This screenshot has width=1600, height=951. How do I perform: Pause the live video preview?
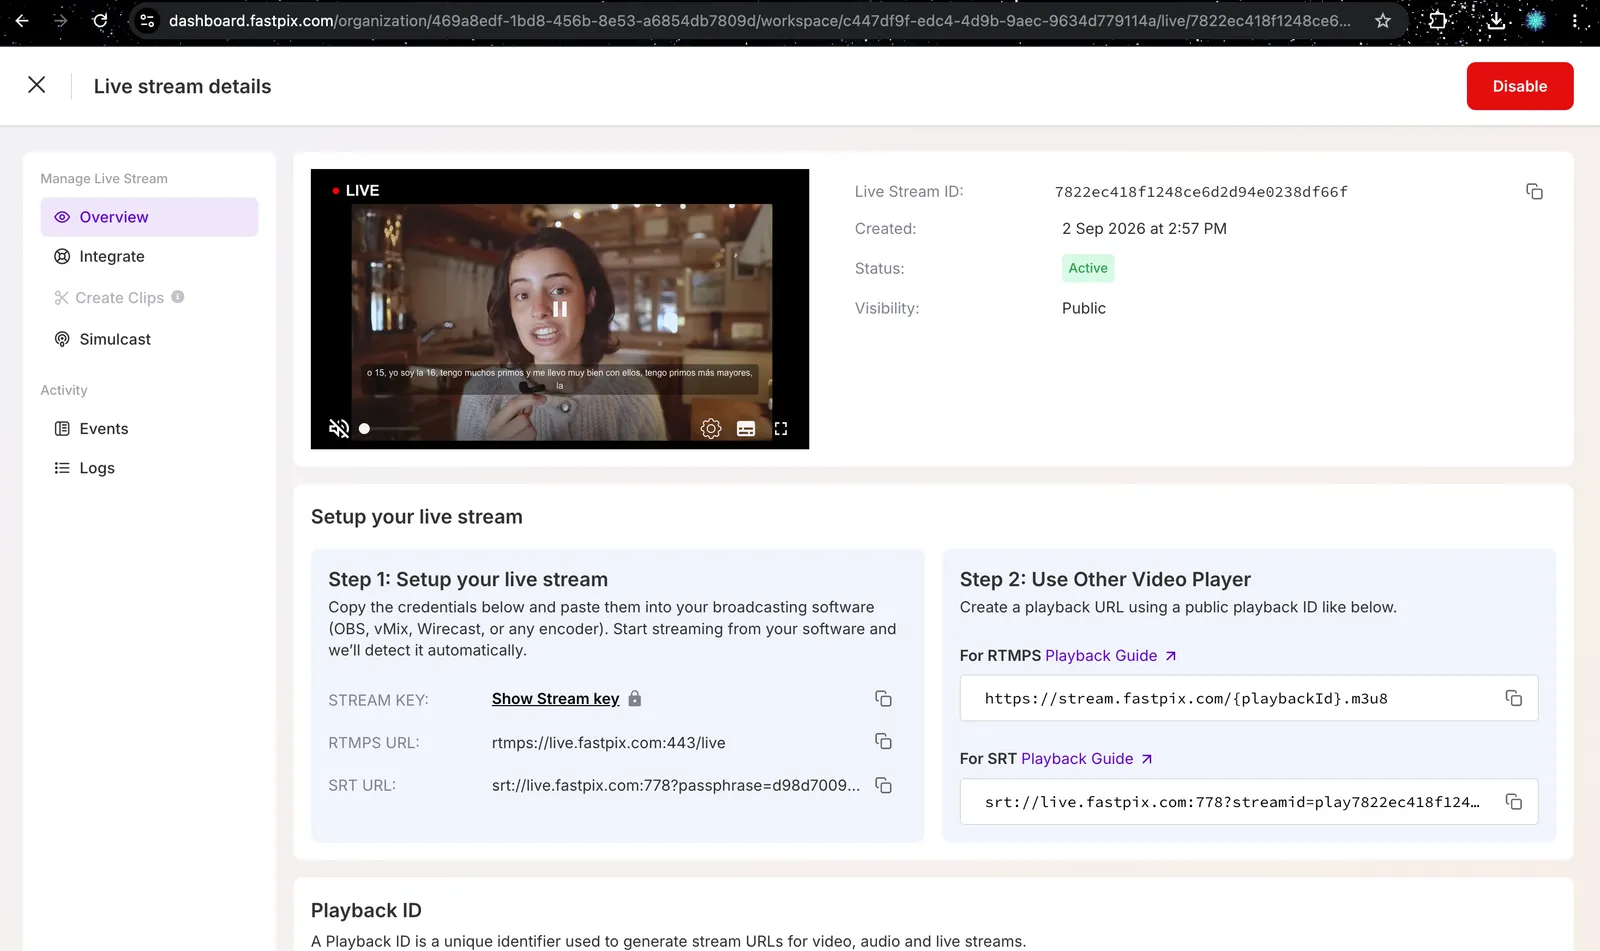click(x=560, y=309)
